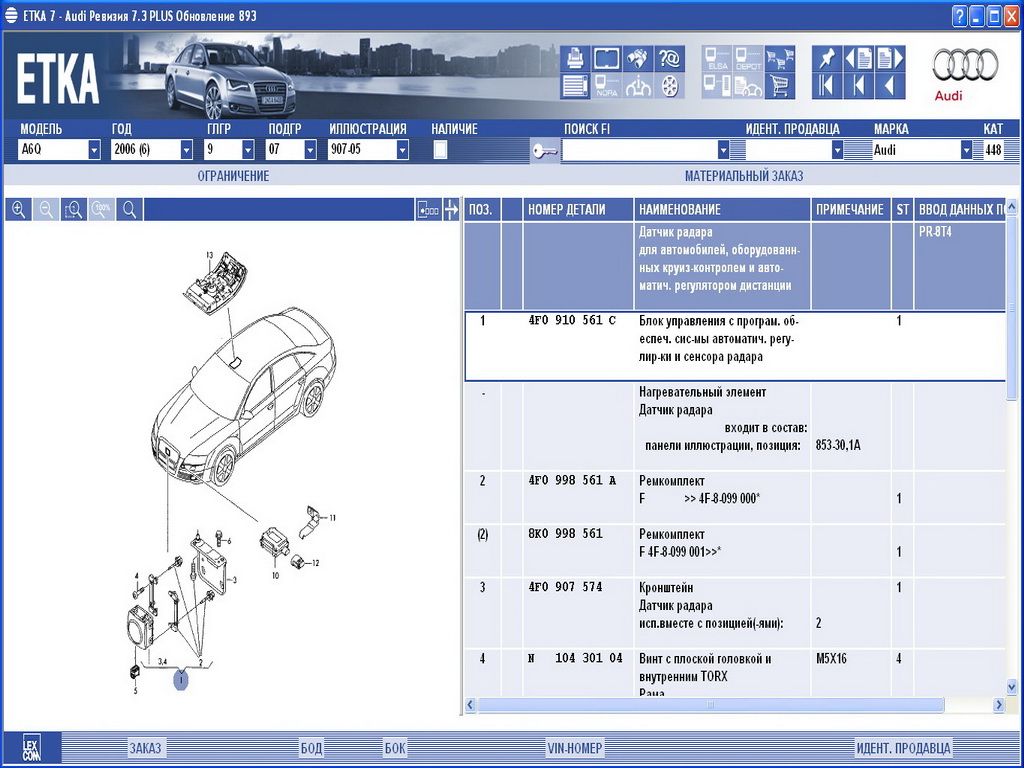
Task: Click the split-arrow icon beside ПОЗ. header
Action: point(451,210)
